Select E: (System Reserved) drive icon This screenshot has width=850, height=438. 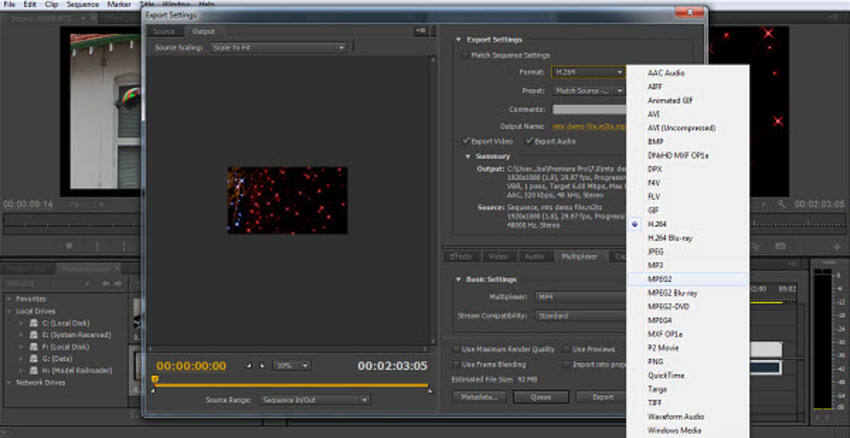point(33,335)
